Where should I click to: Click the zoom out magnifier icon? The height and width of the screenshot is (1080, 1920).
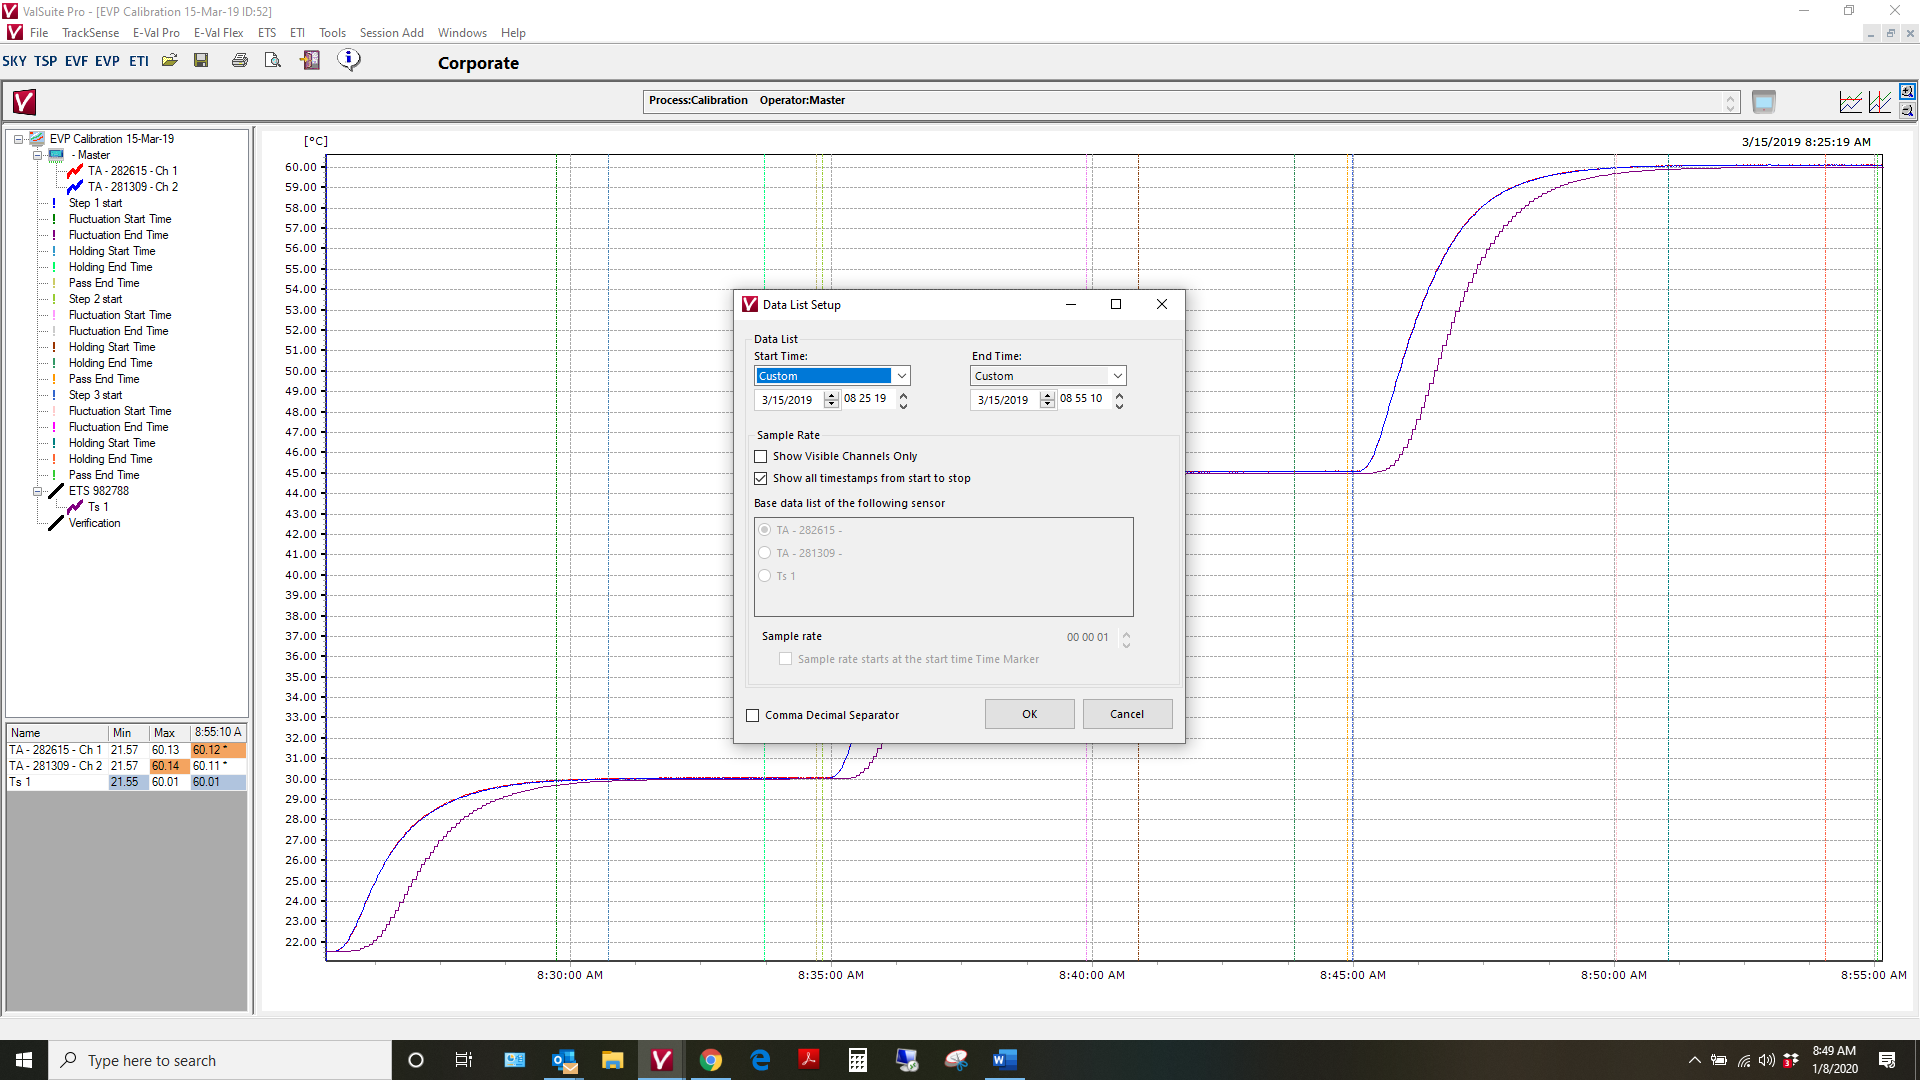pos(1907,110)
